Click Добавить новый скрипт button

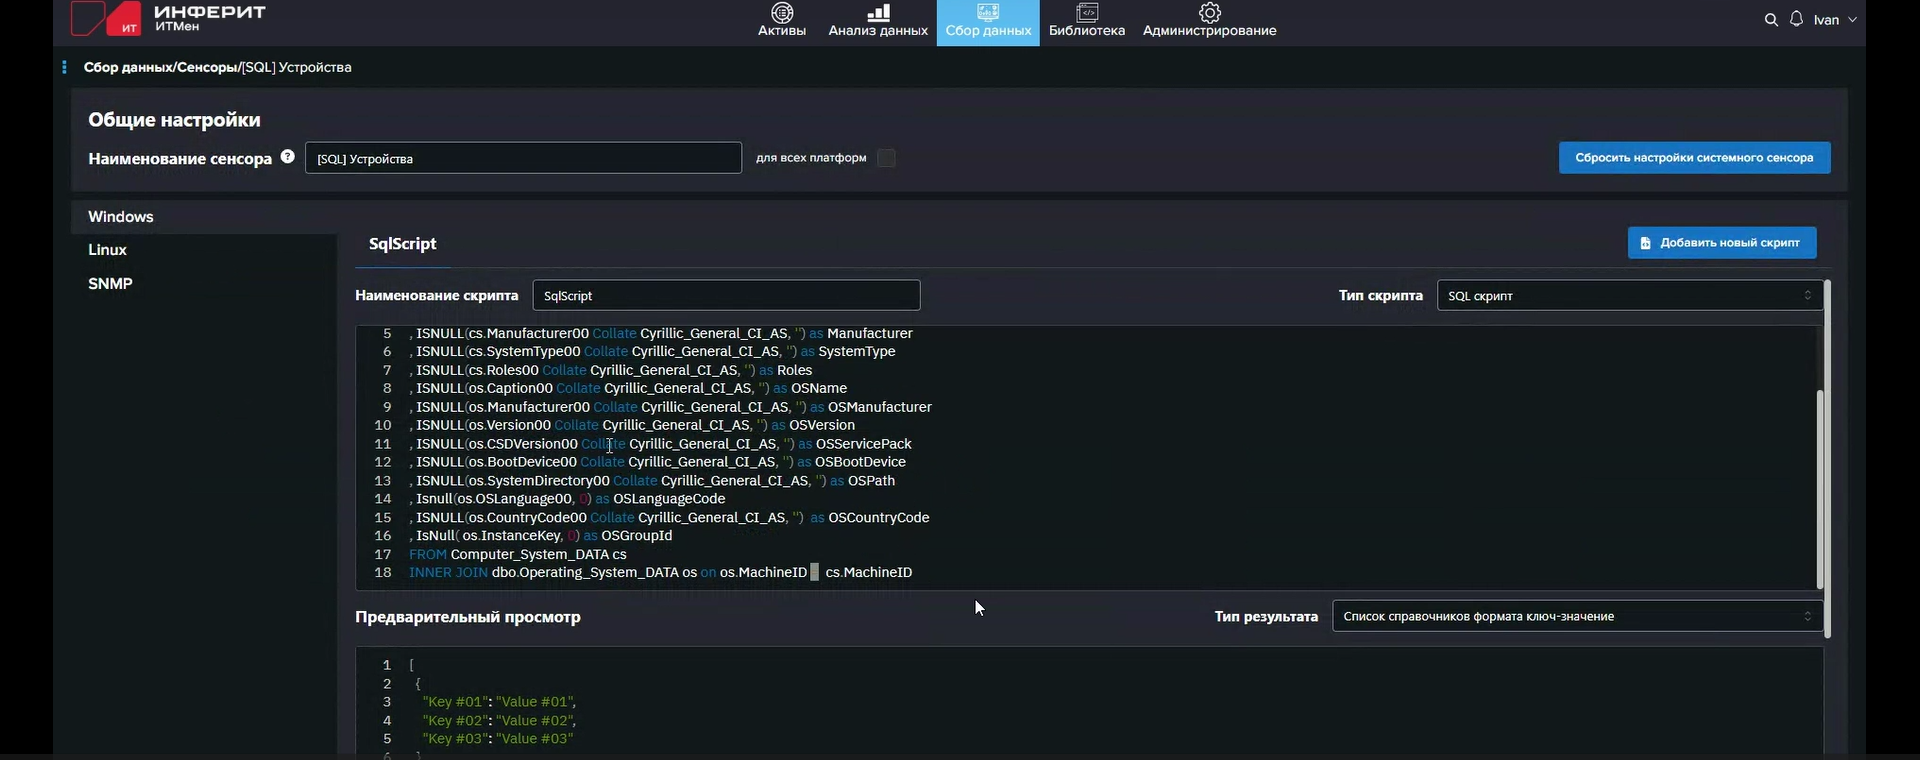click(1721, 243)
